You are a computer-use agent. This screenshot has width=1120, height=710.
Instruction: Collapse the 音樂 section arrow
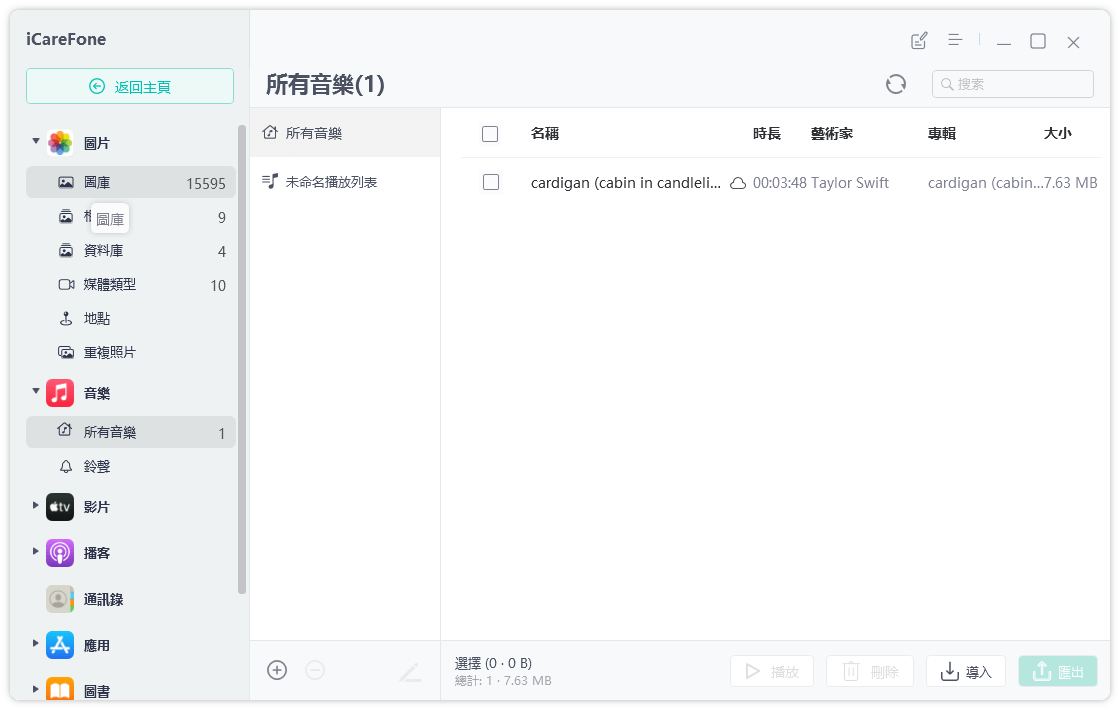pyautogui.click(x=36, y=391)
